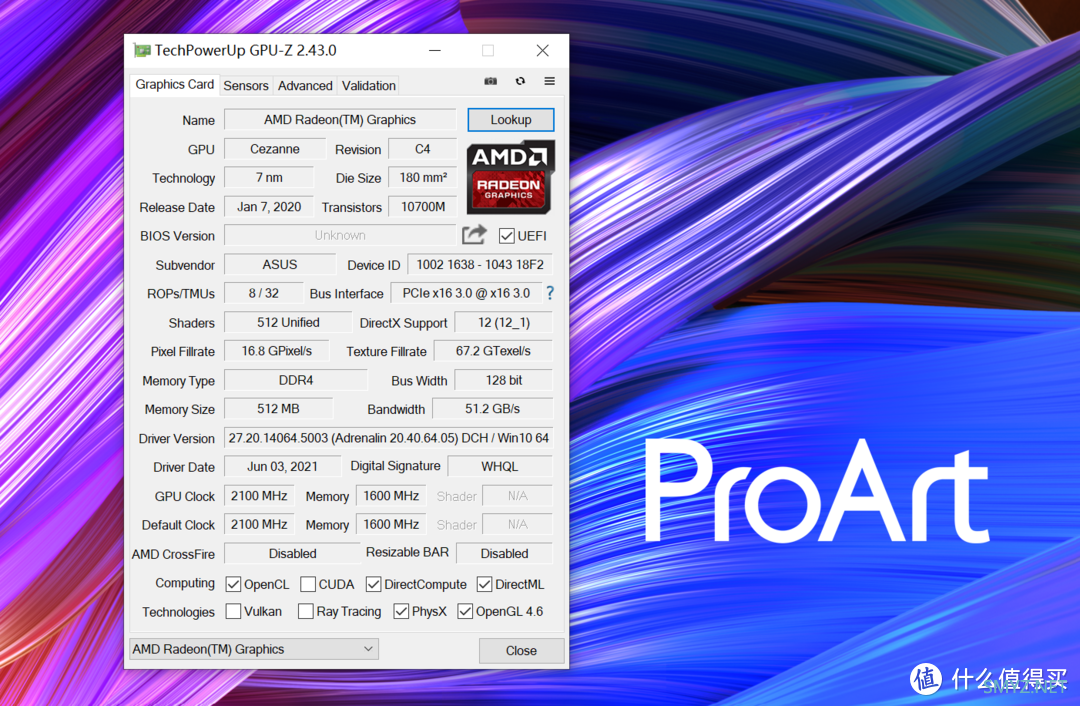This screenshot has height=706, width=1080.
Task: Click the Texture Fillrate value 67.2 GTexel/s
Action: 493,351
